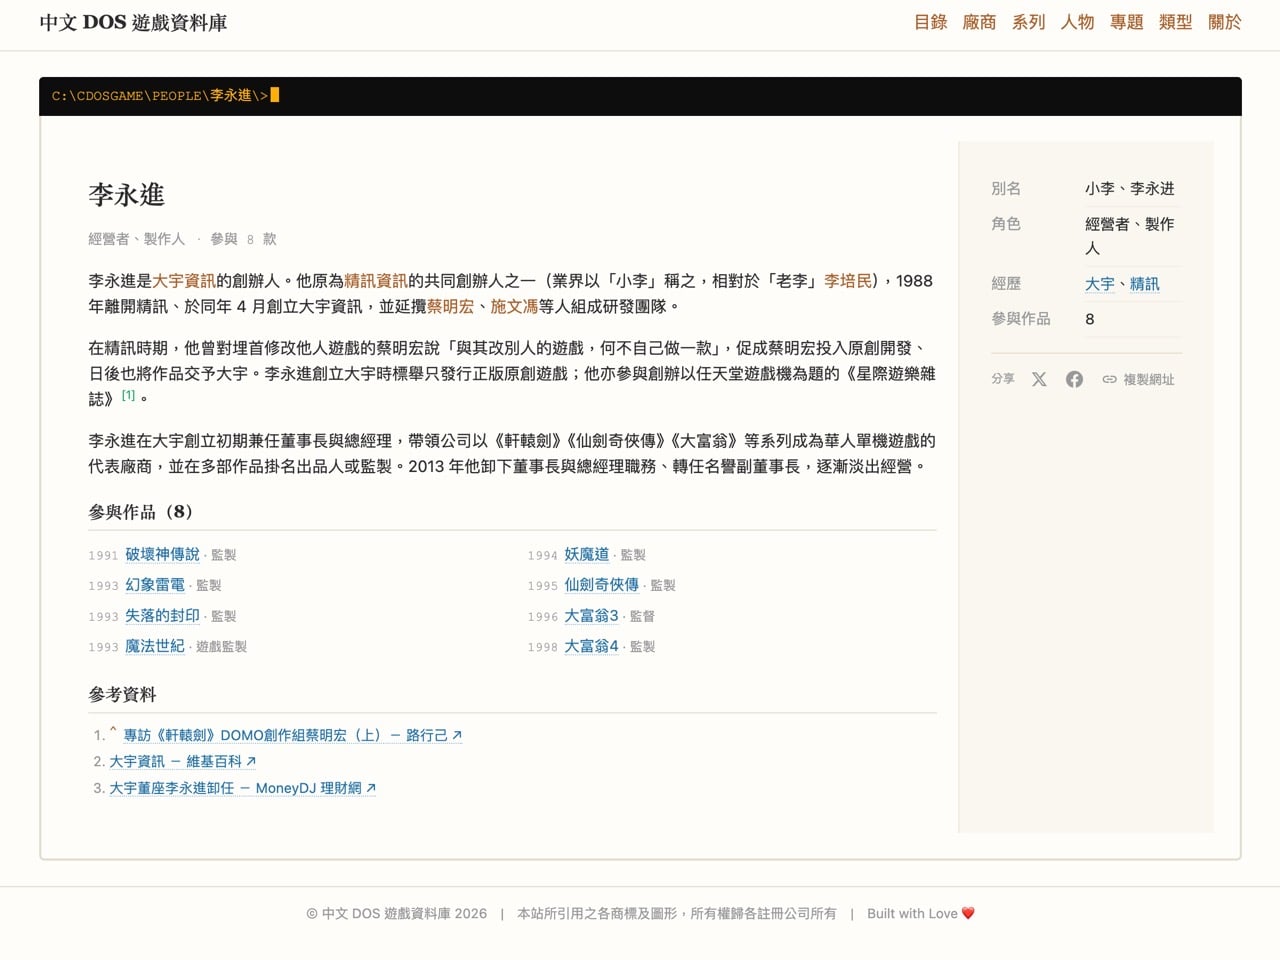Screen dimensions: 1280x960
Task: Open the 專題 nav item
Action: (x=1126, y=22)
